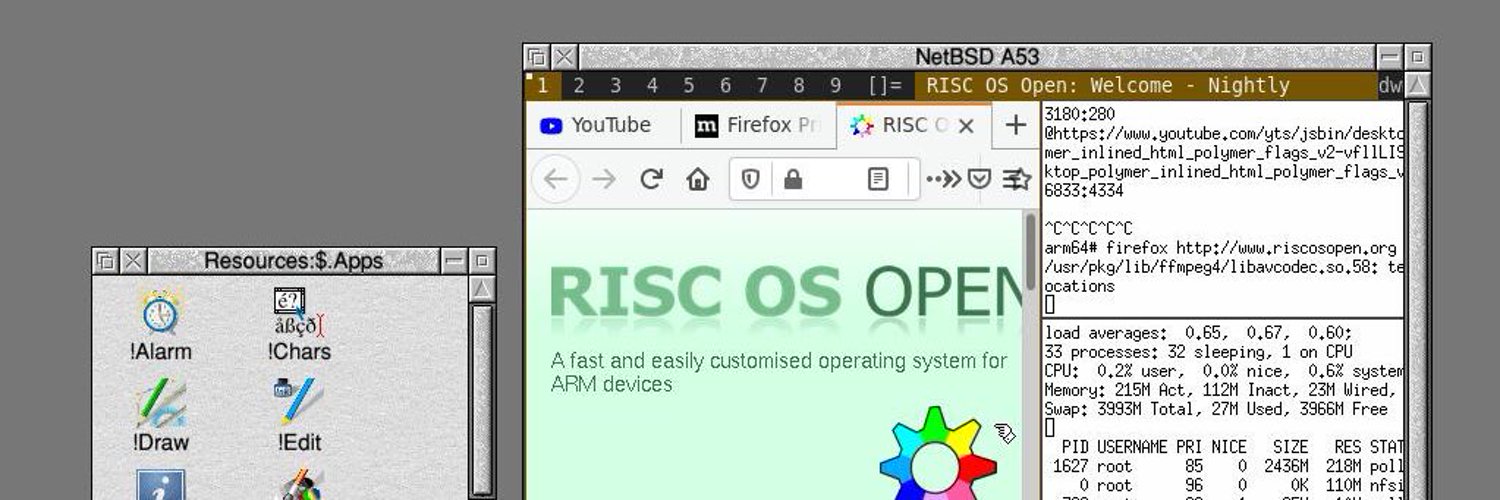The image size is (1500, 500).
Task: Switch to dwm tag 8
Action: pyautogui.click(x=798, y=86)
